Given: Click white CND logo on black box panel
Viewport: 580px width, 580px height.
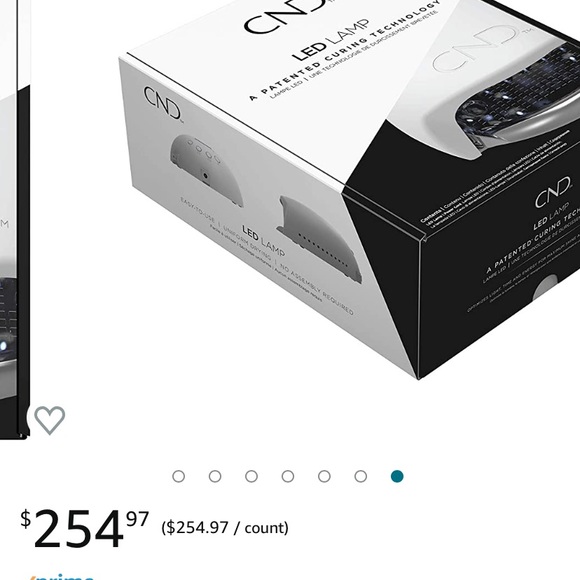Looking at the screenshot, I should 553,192.
